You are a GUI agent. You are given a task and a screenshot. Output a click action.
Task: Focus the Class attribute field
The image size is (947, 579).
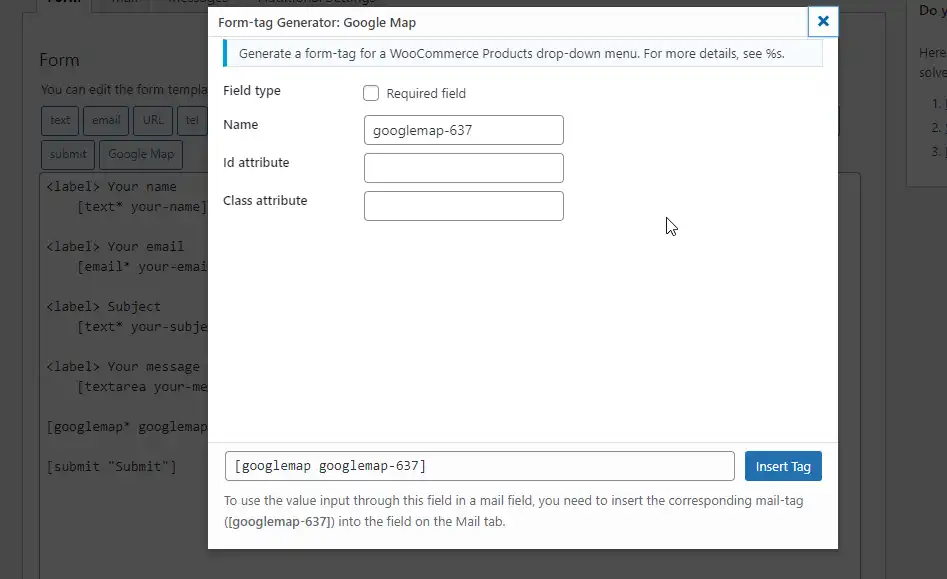pos(463,206)
